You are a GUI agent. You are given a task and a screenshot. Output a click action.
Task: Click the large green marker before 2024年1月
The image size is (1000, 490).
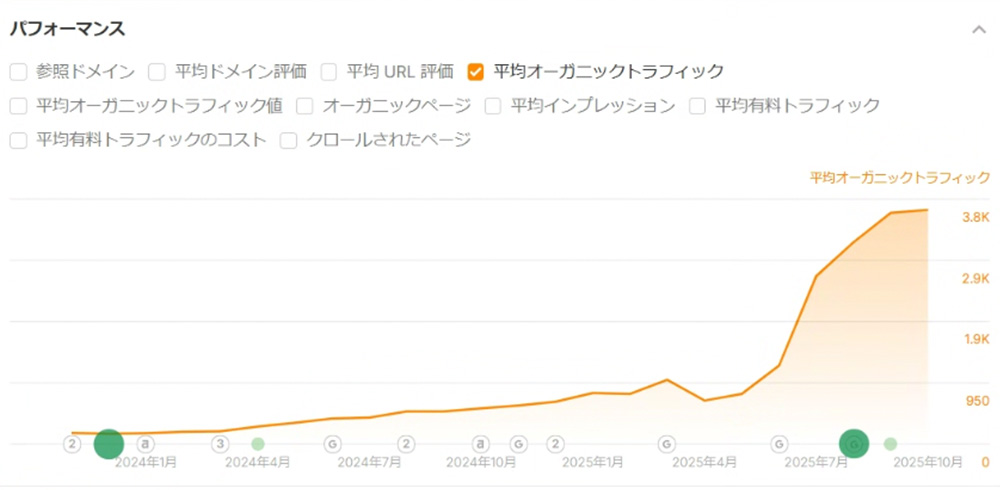click(x=108, y=444)
